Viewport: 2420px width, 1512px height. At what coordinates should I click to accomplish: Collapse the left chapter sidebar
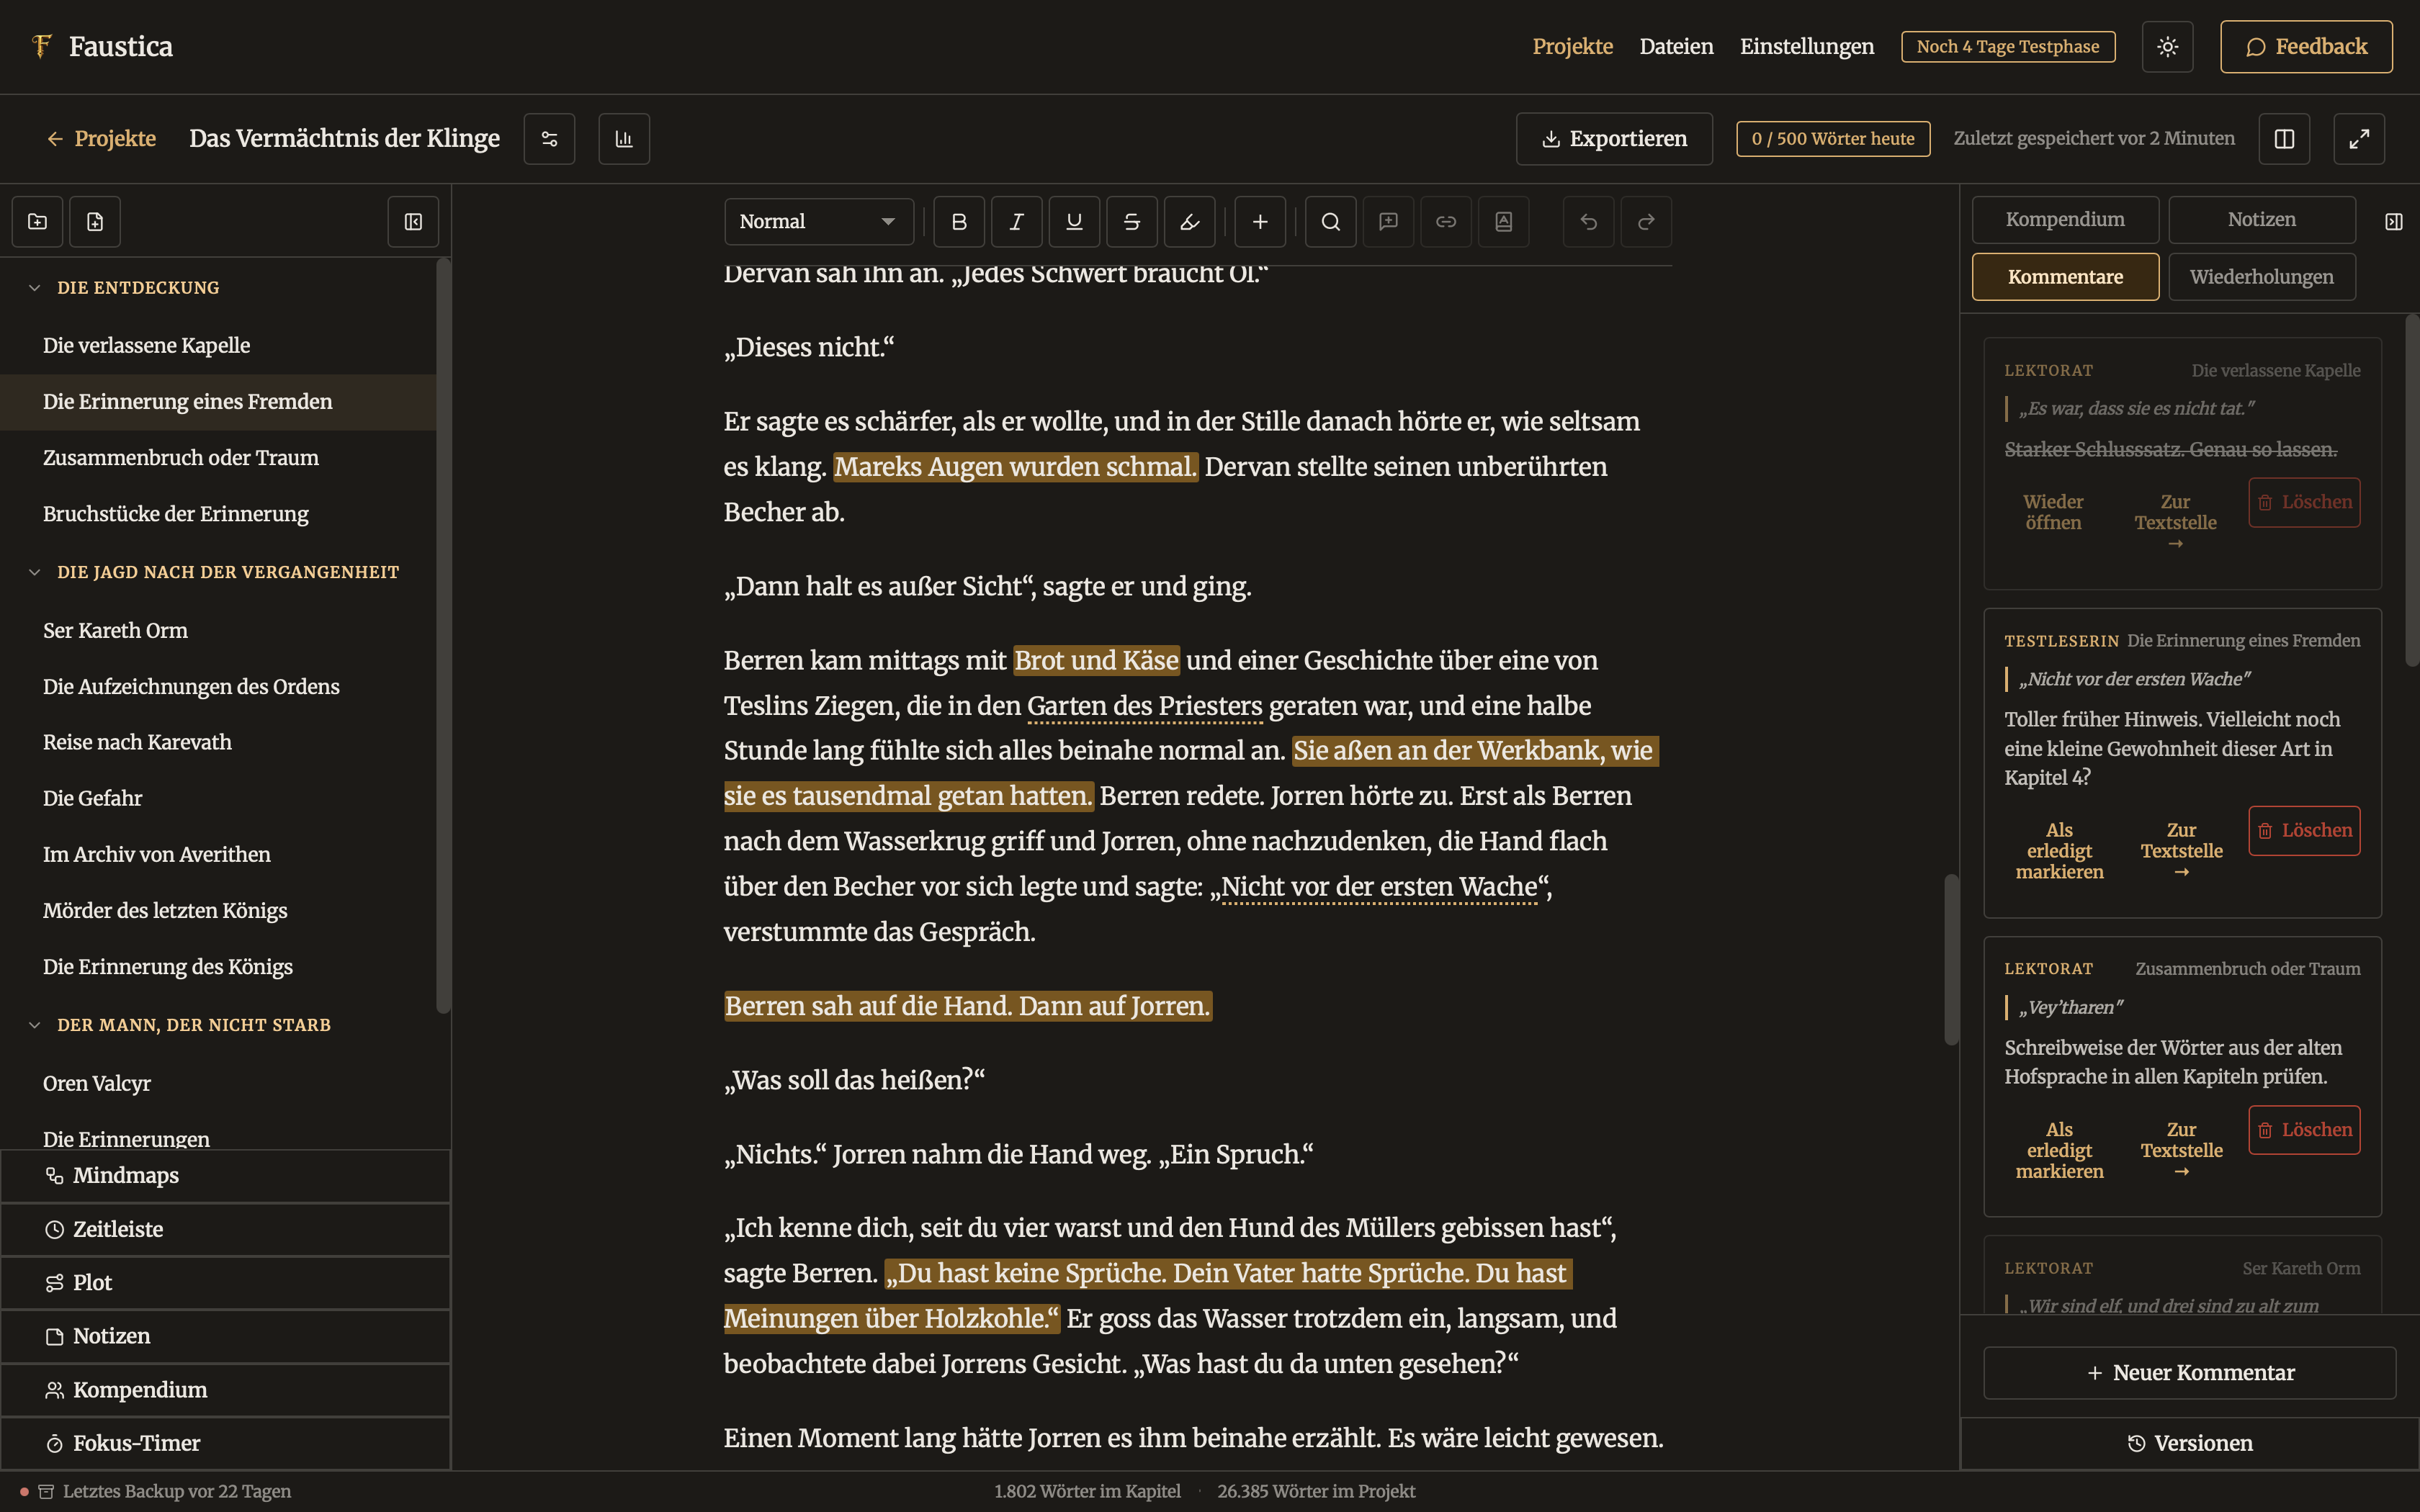(x=413, y=221)
